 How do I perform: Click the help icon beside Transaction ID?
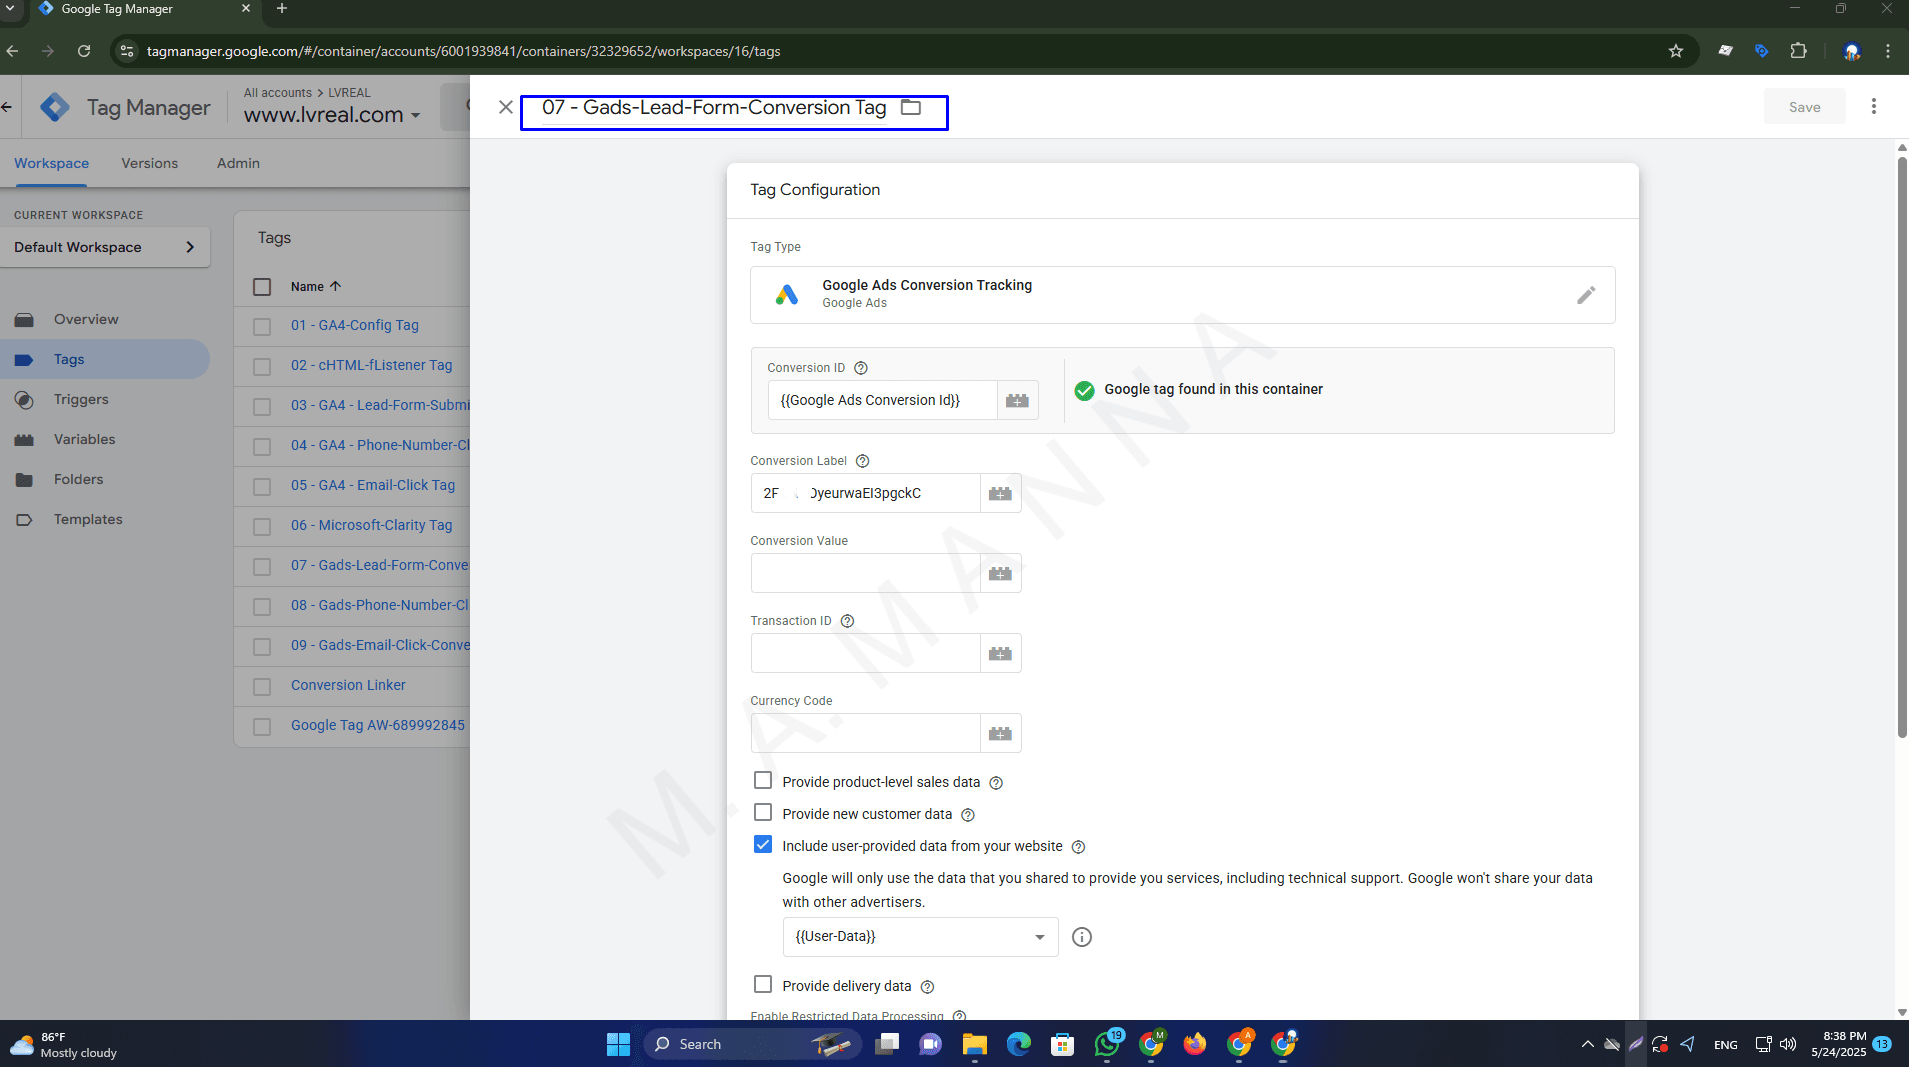(847, 621)
